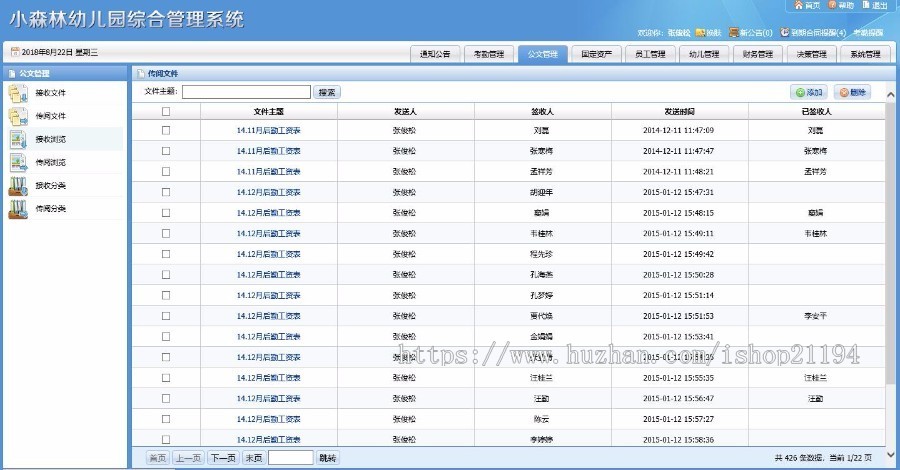Switch to the 财务管理 tab
This screenshot has height=470, width=900.
[758, 54]
